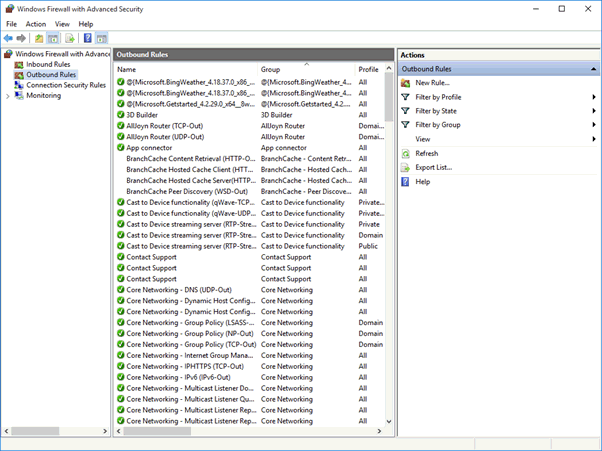Click the window's firewall title bar icon
The width and height of the screenshot is (602, 451).
[9, 9]
